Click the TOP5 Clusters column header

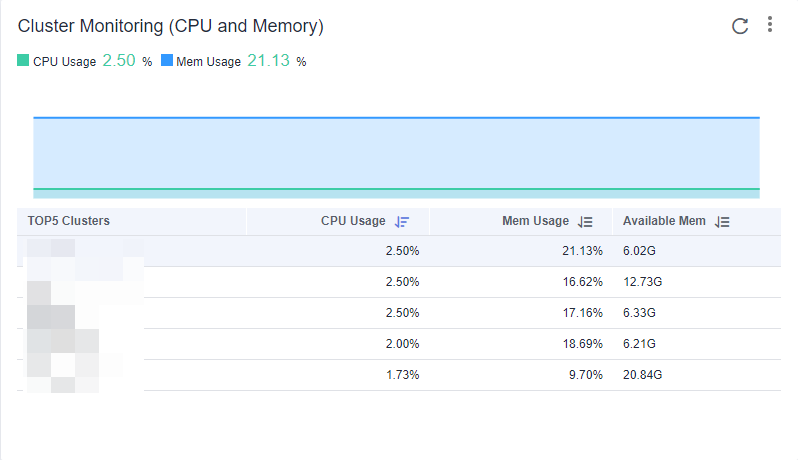coord(69,221)
